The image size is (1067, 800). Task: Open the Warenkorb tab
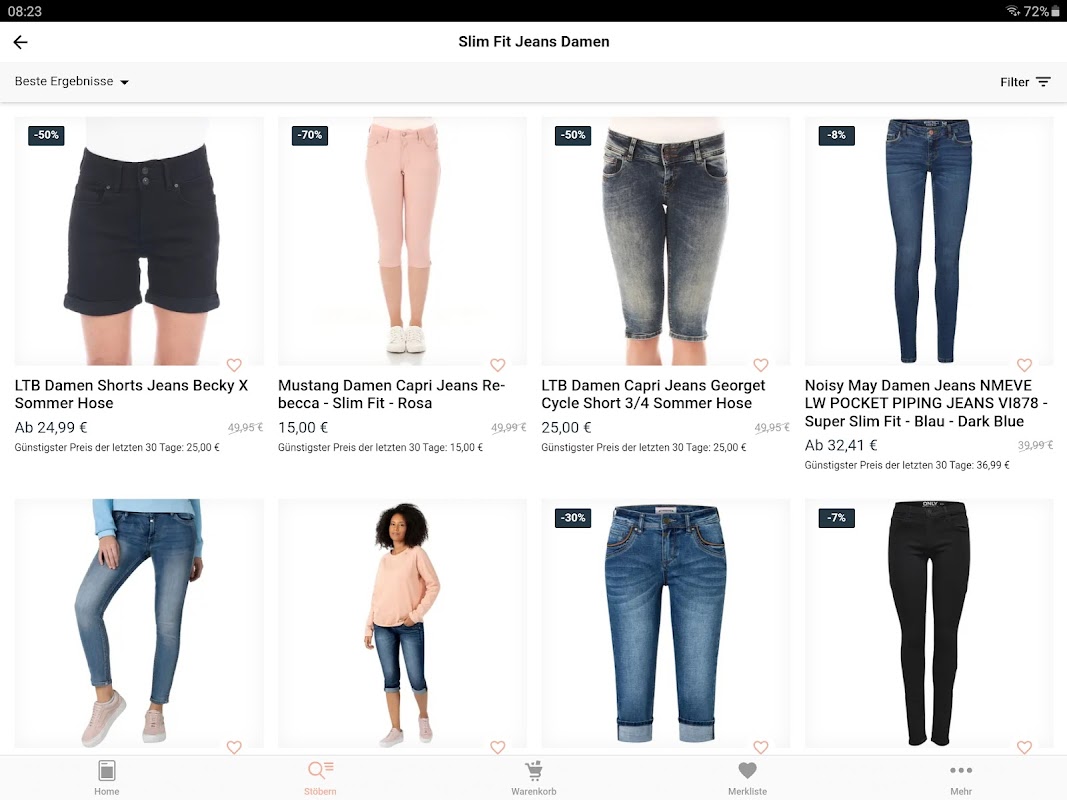[534, 778]
